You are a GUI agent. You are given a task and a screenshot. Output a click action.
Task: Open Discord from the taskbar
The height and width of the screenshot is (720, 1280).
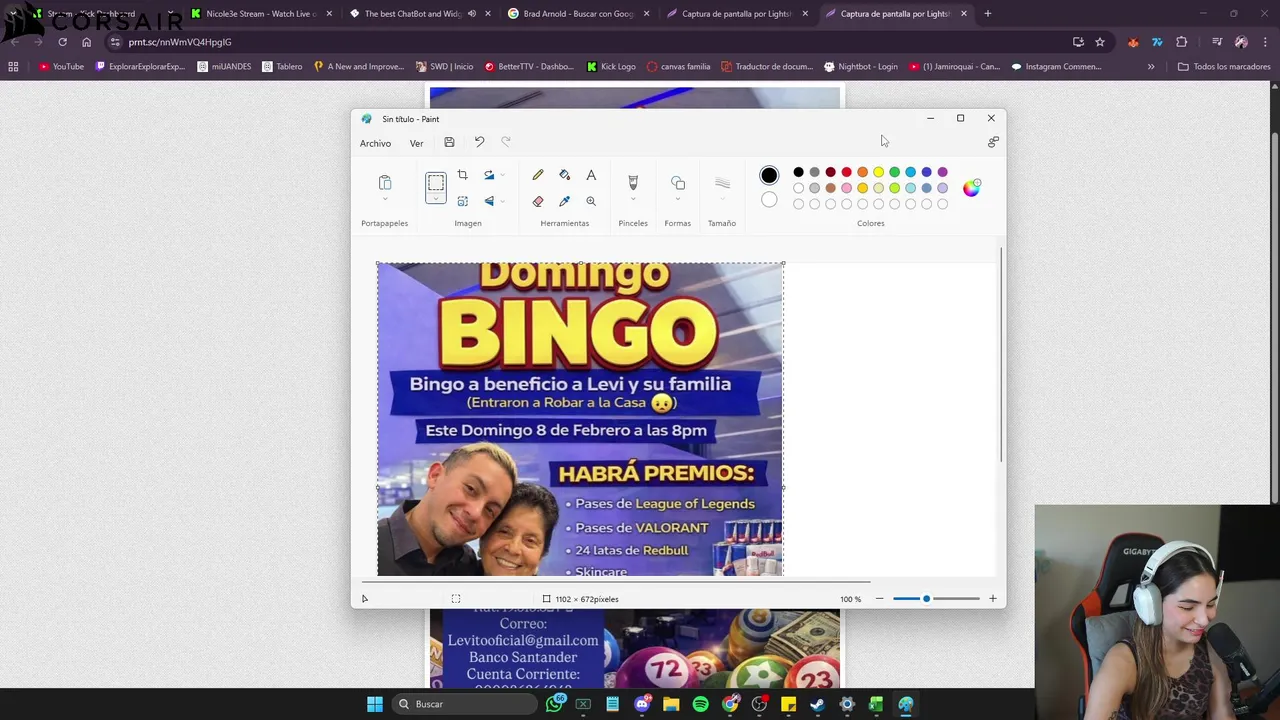[642, 704]
